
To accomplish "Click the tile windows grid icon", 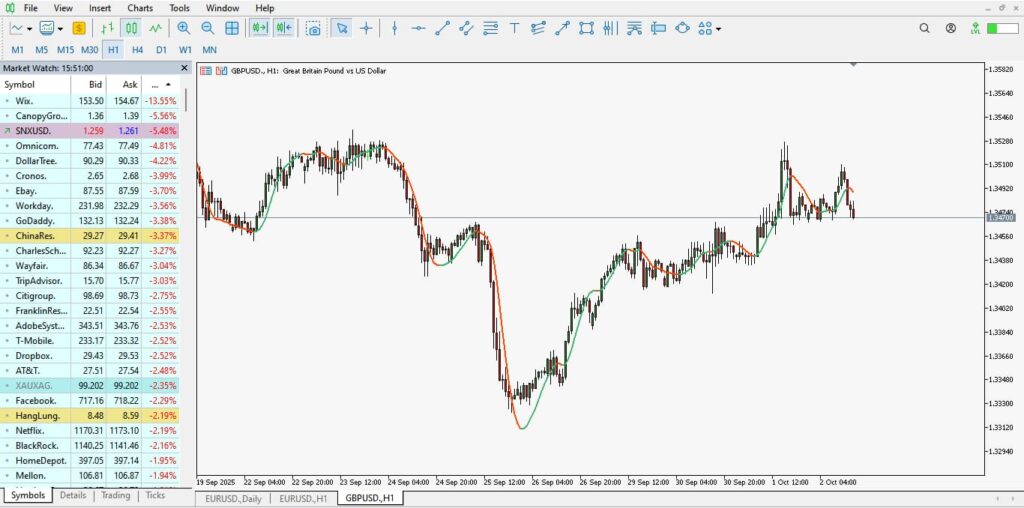I will tap(232, 28).
